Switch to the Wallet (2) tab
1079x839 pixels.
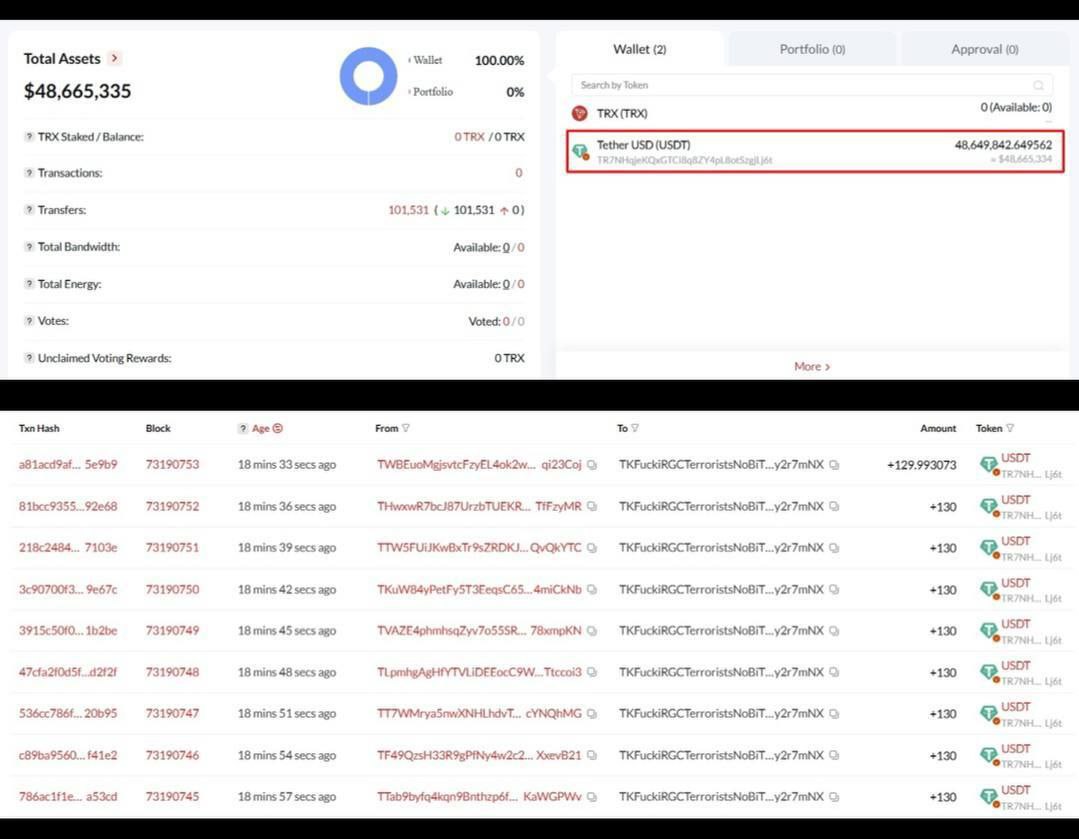point(639,49)
